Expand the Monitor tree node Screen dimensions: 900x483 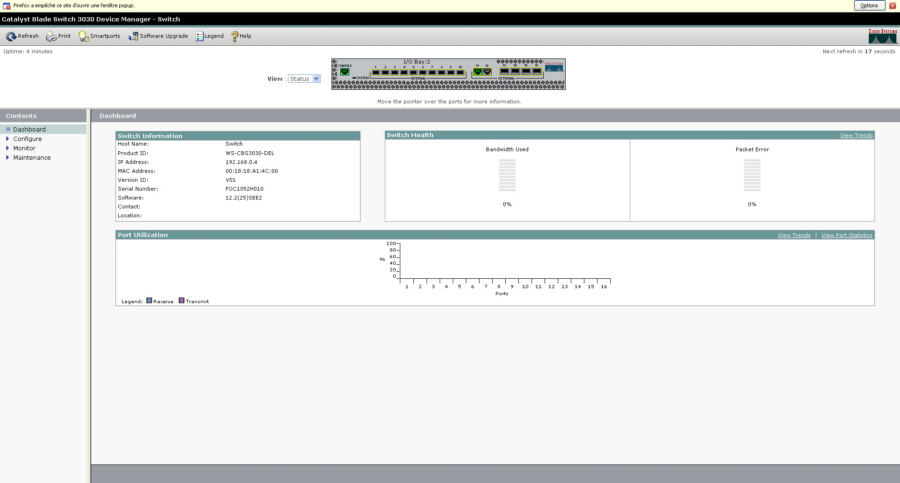click(7, 148)
